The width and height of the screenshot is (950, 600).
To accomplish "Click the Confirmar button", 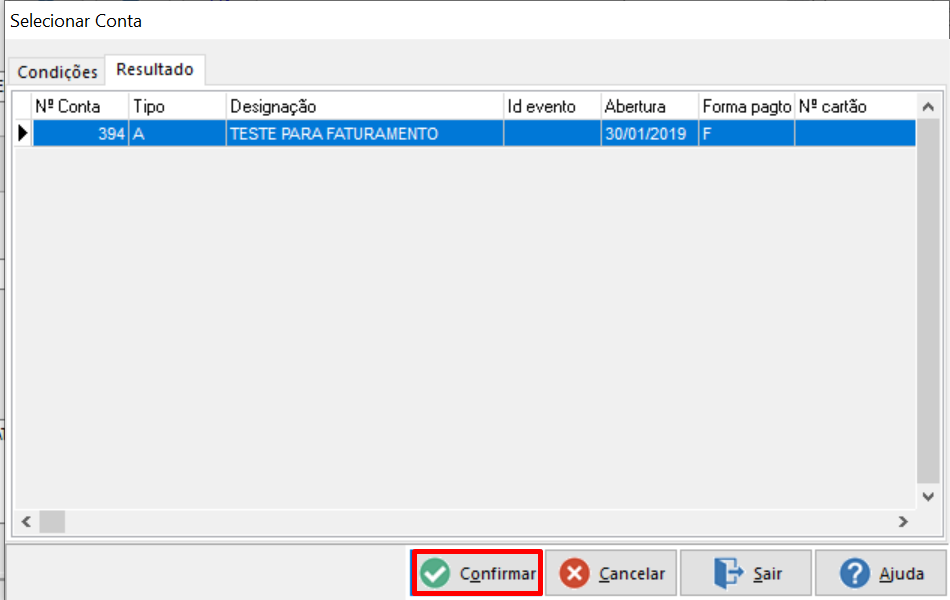I will coord(477,573).
